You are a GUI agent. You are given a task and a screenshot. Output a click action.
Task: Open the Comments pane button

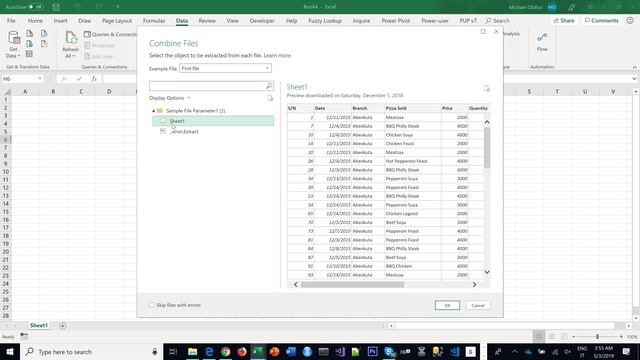click(x=602, y=21)
